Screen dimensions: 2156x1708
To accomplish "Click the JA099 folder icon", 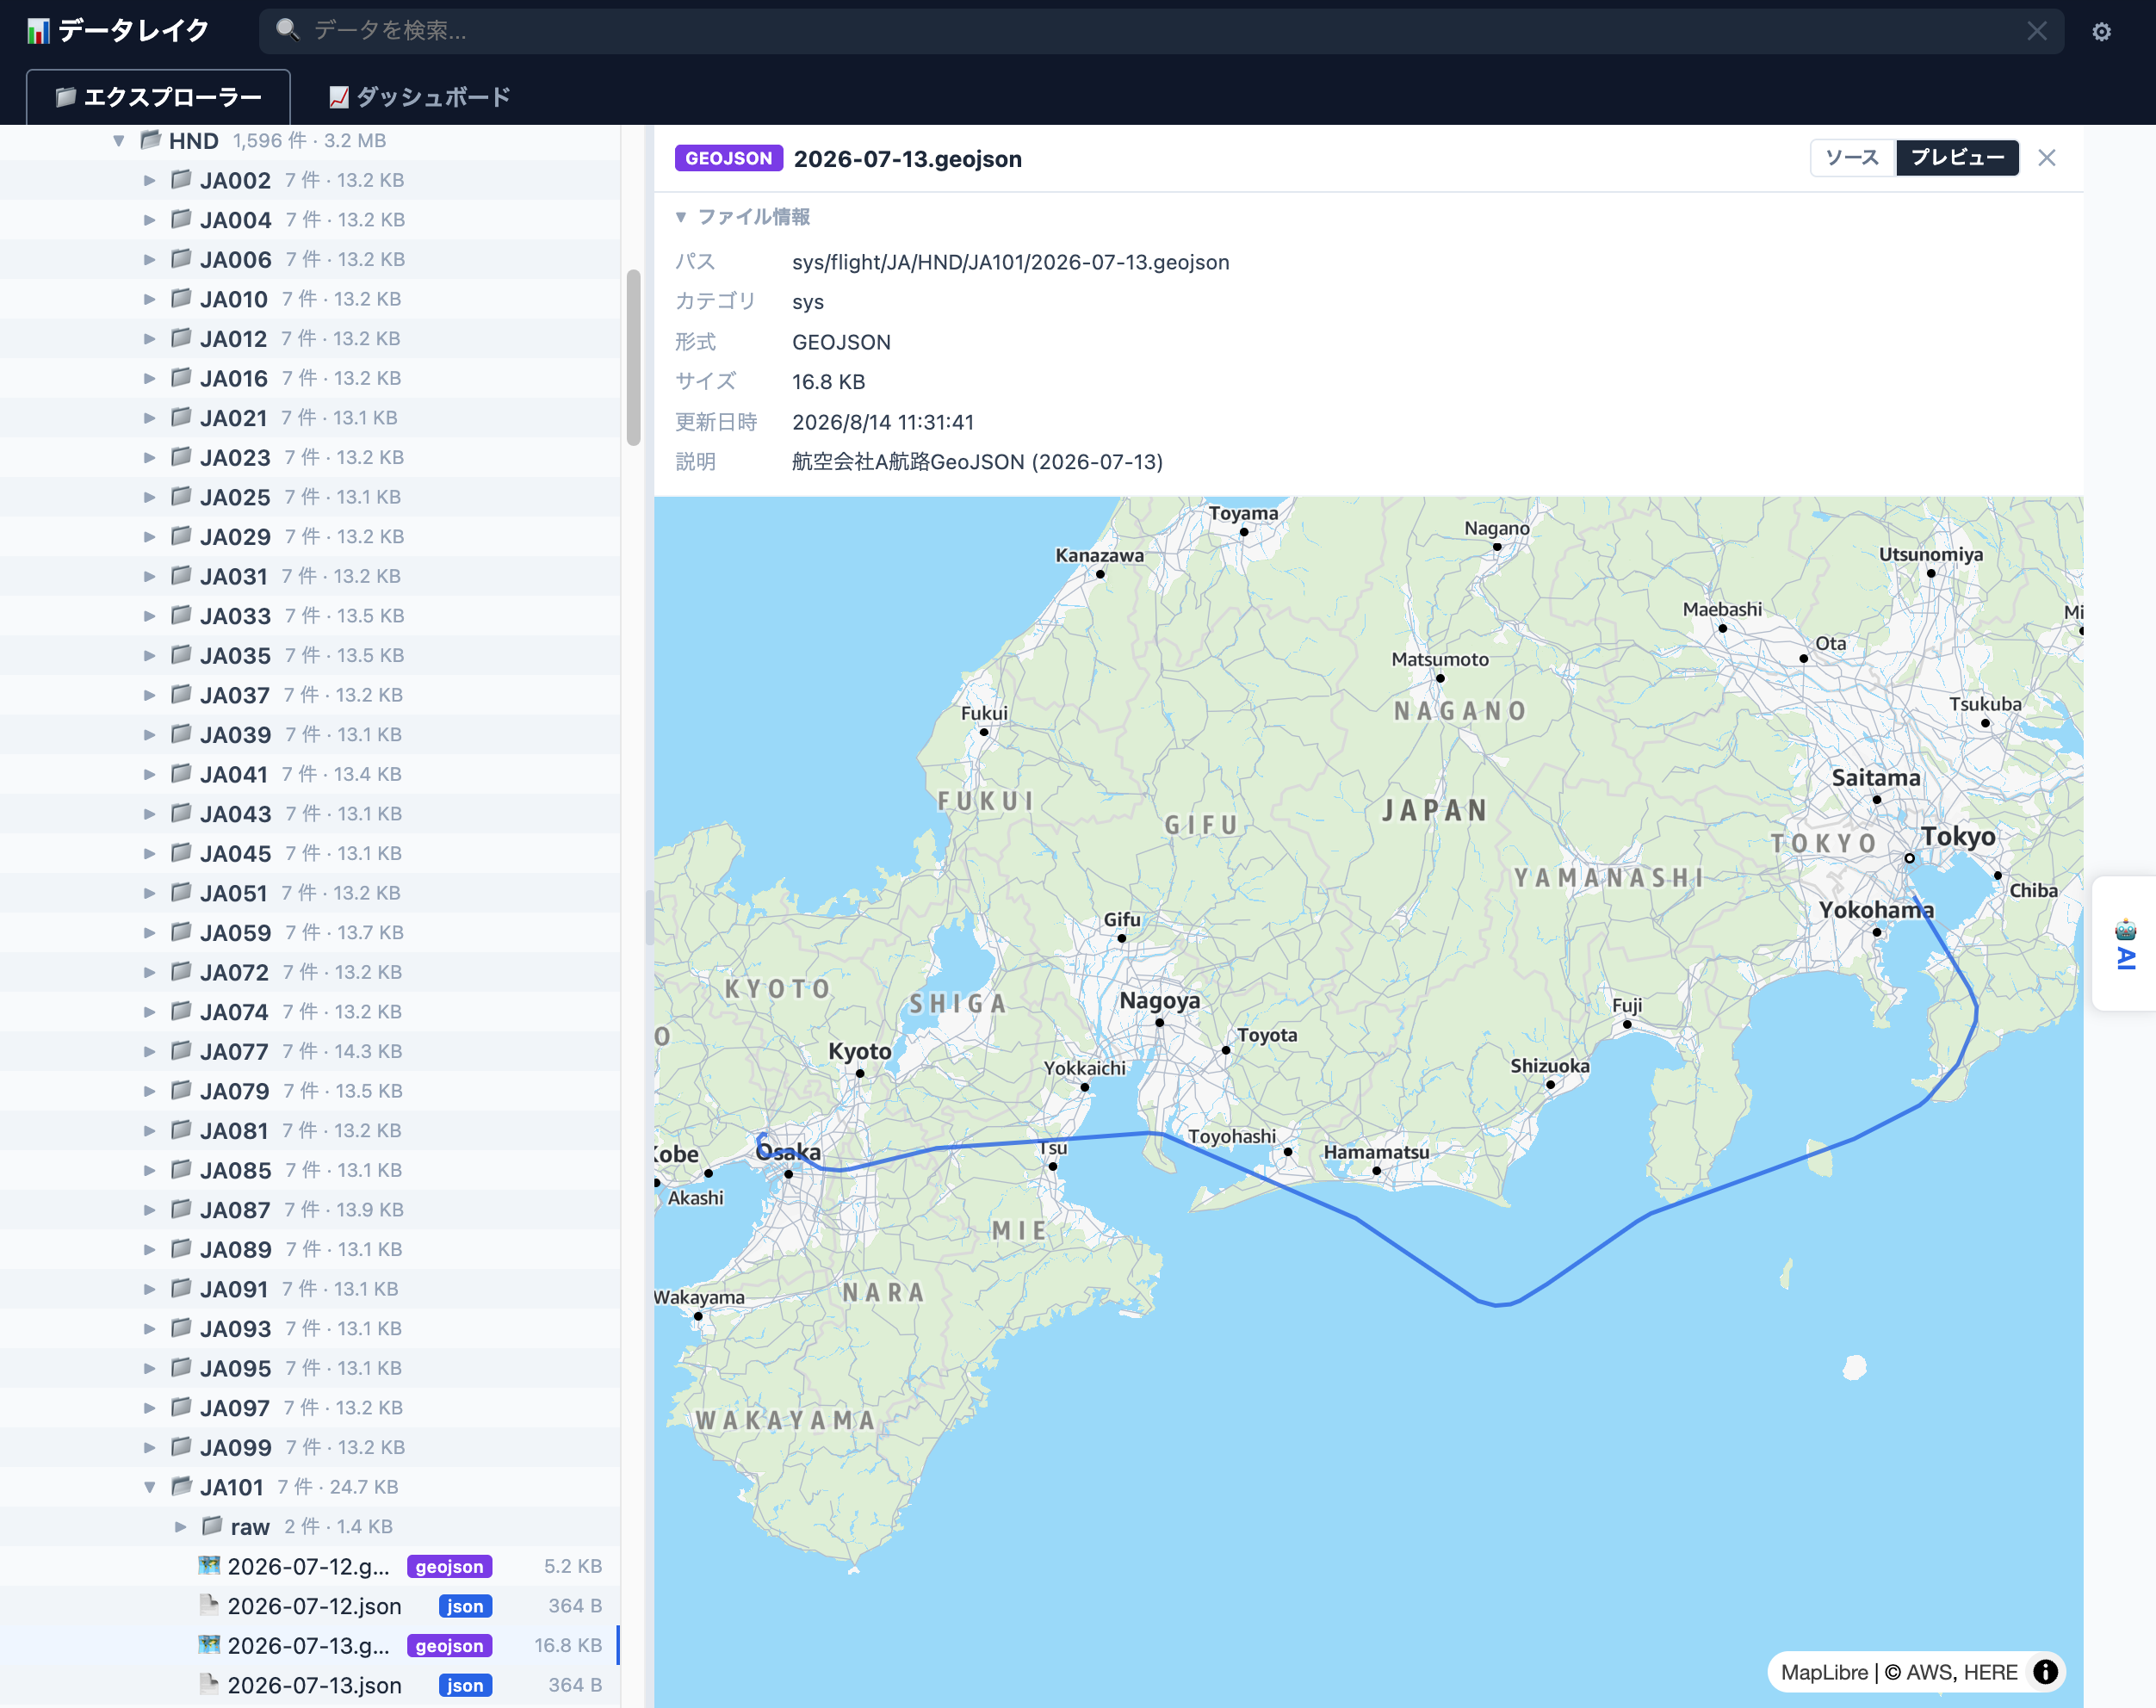I will coord(181,1447).
